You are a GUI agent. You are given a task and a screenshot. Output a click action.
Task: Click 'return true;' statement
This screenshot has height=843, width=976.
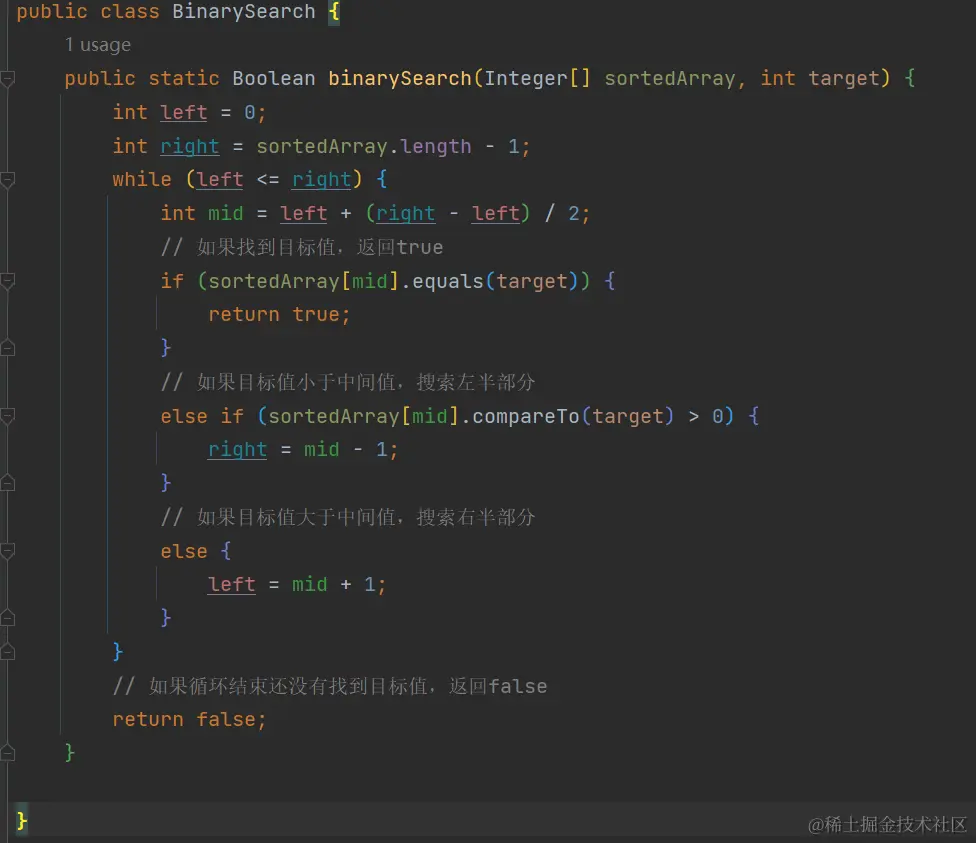coord(279,314)
